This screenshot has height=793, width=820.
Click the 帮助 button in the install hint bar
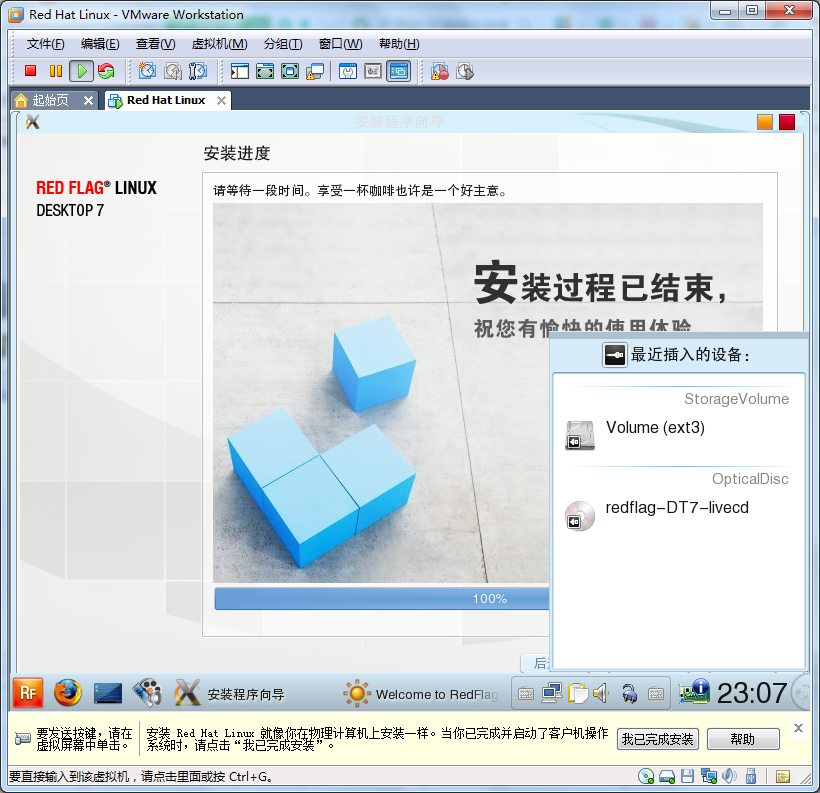[743, 739]
